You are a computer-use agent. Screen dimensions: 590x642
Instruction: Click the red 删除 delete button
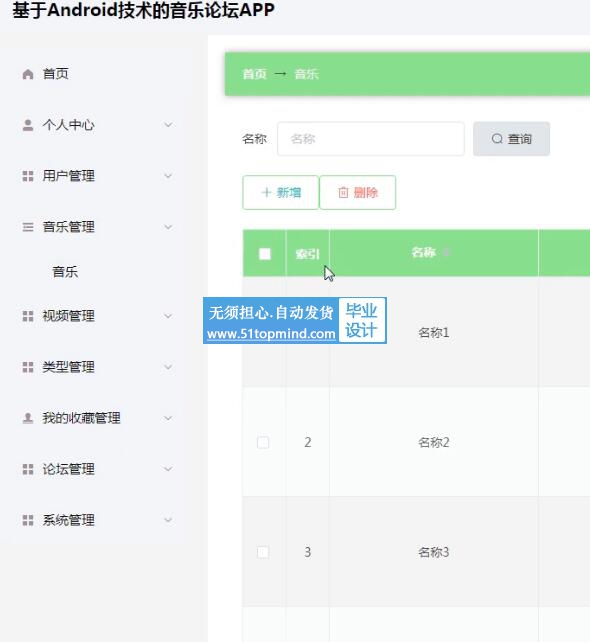[357, 192]
